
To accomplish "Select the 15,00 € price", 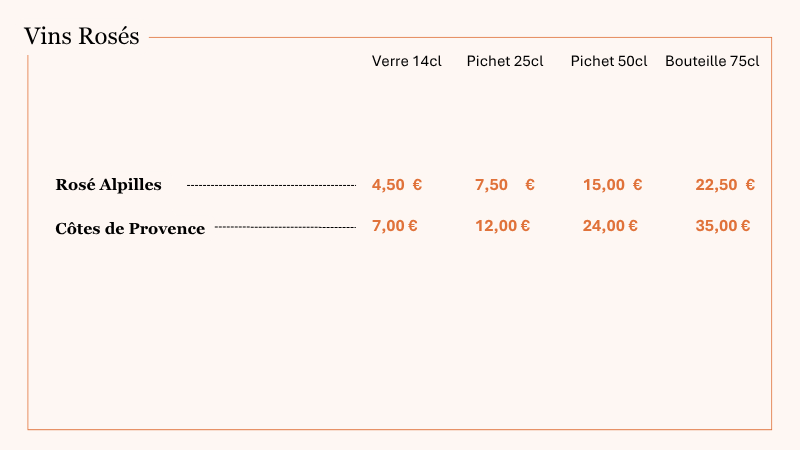I will (612, 185).
